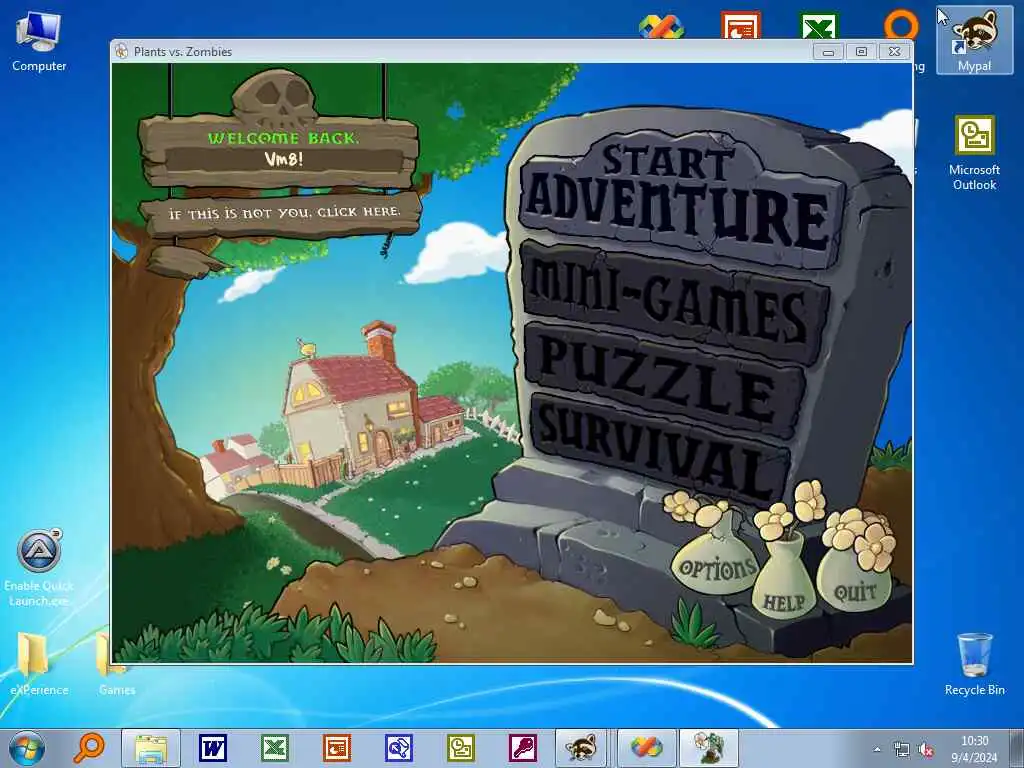Launch PowerPoint from the taskbar
This screenshot has width=1024, height=768.
(x=337, y=748)
